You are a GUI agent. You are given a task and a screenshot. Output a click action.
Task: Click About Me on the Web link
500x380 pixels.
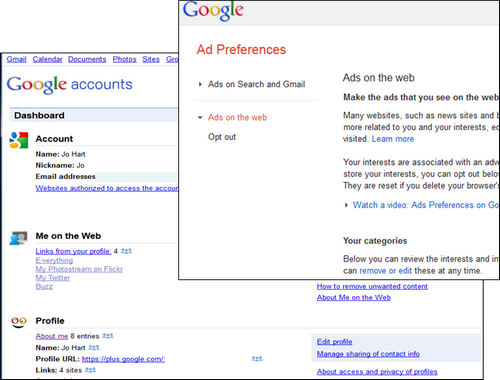point(354,297)
